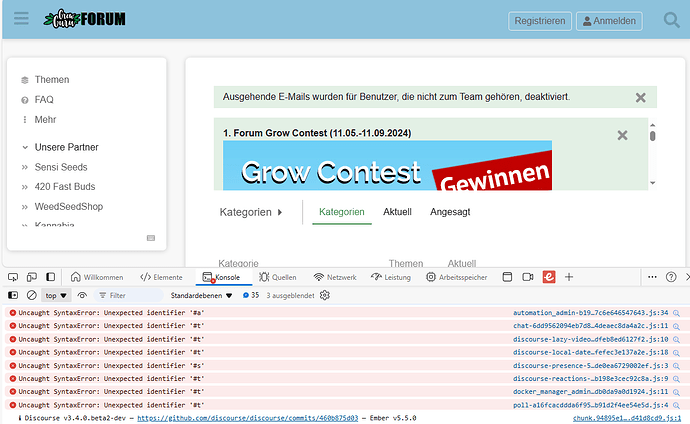Toggle the console sidebar panel

pos(13,296)
